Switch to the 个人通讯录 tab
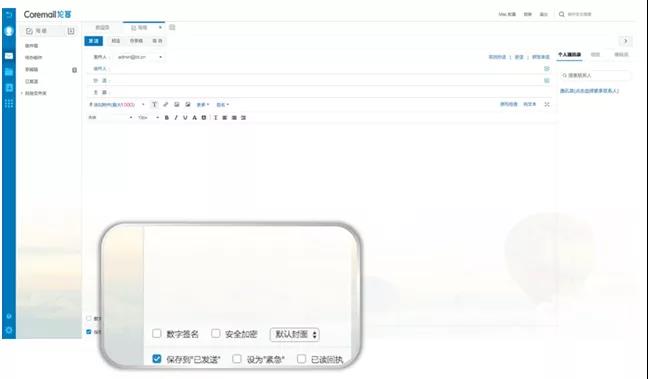Viewport: 648px width, 379px height. tap(569, 55)
